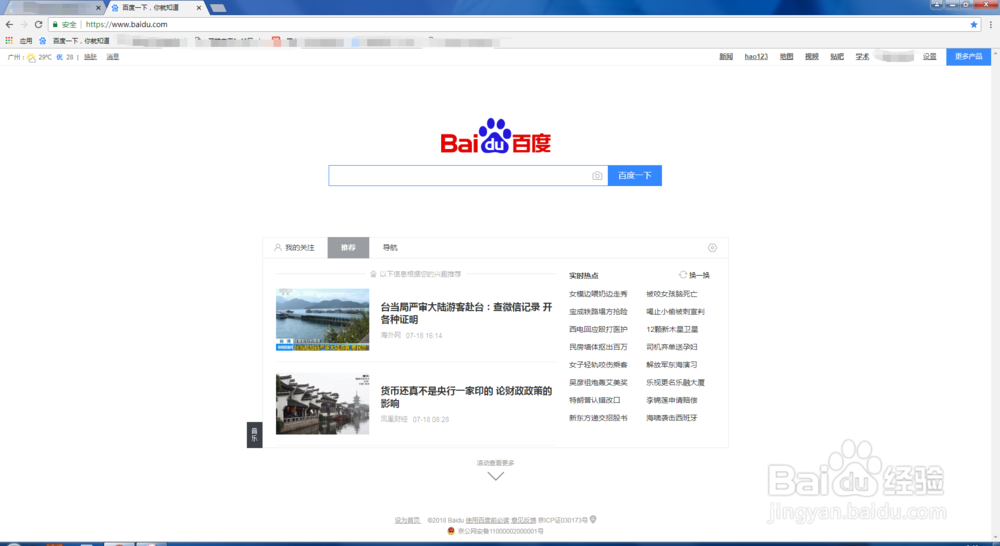Click the police badge icon in footer
The height and width of the screenshot is (546, 1000).
[x=451, y=531]
